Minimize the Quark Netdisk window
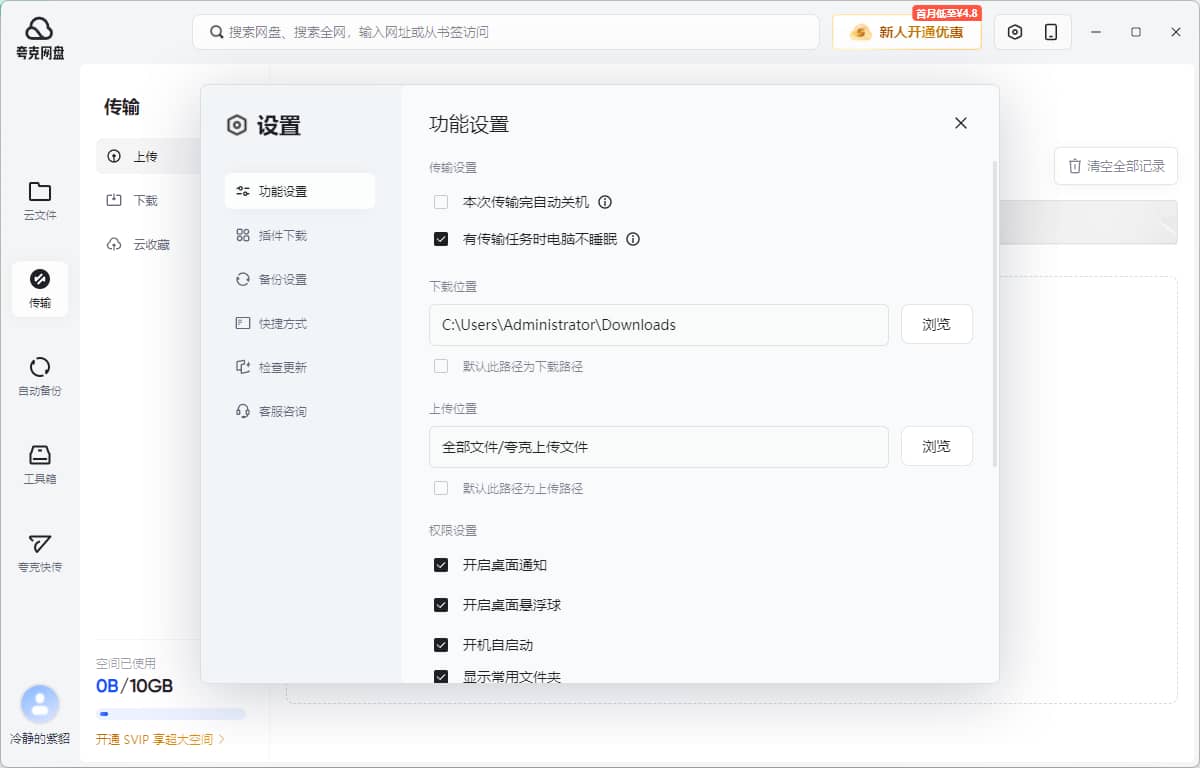The width and height of the screenshot is (1200, 768). (x=1096, y=32)
